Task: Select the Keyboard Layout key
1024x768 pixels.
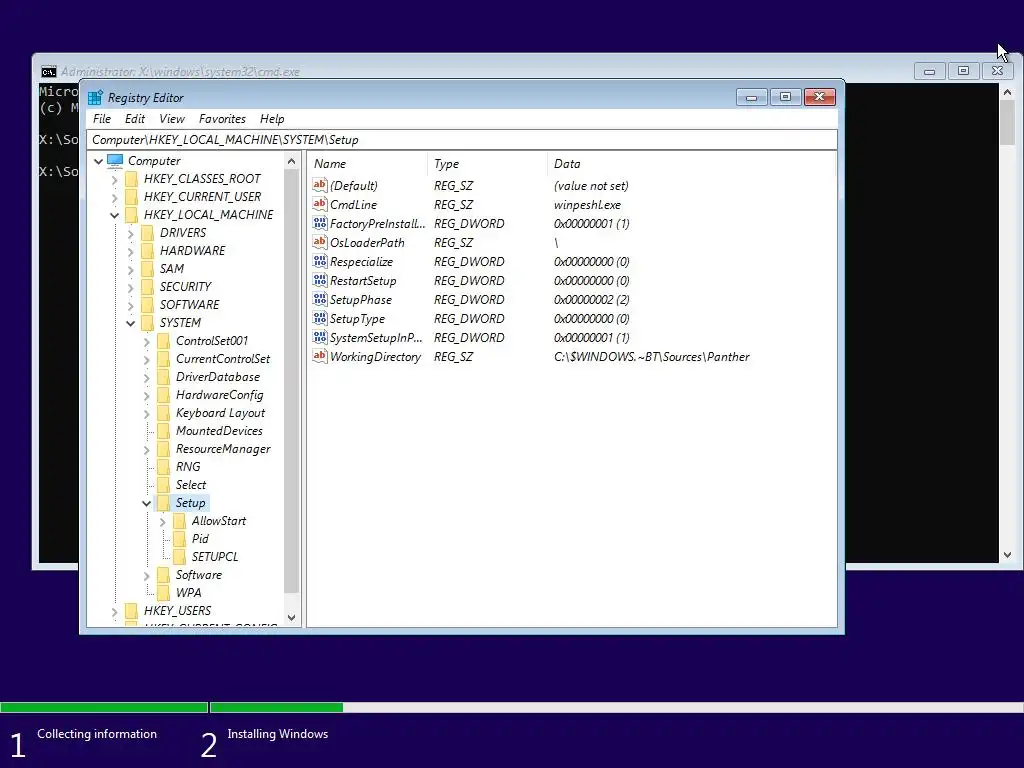Action: click(x=220, y=413)
